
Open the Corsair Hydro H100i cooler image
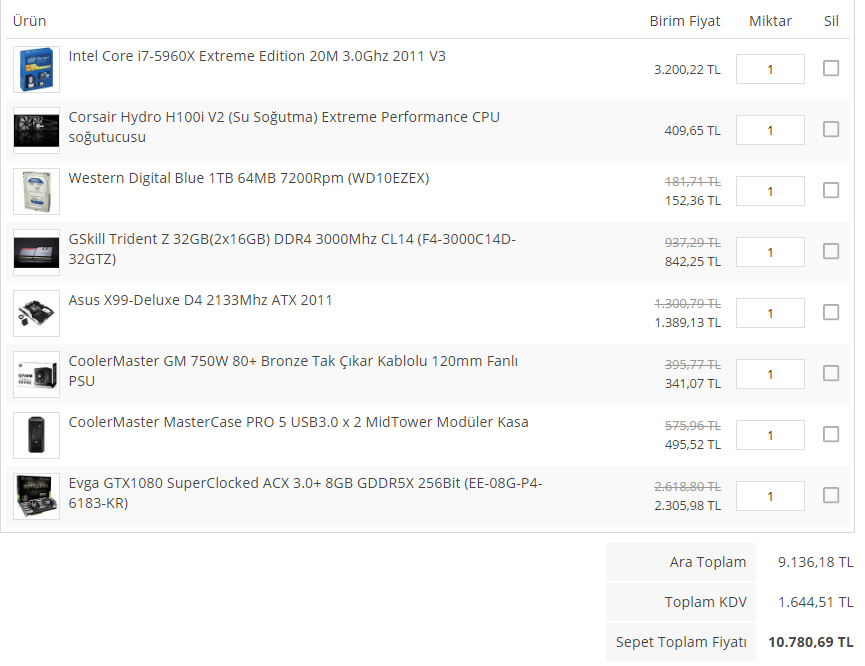click(x=37, y=130)
